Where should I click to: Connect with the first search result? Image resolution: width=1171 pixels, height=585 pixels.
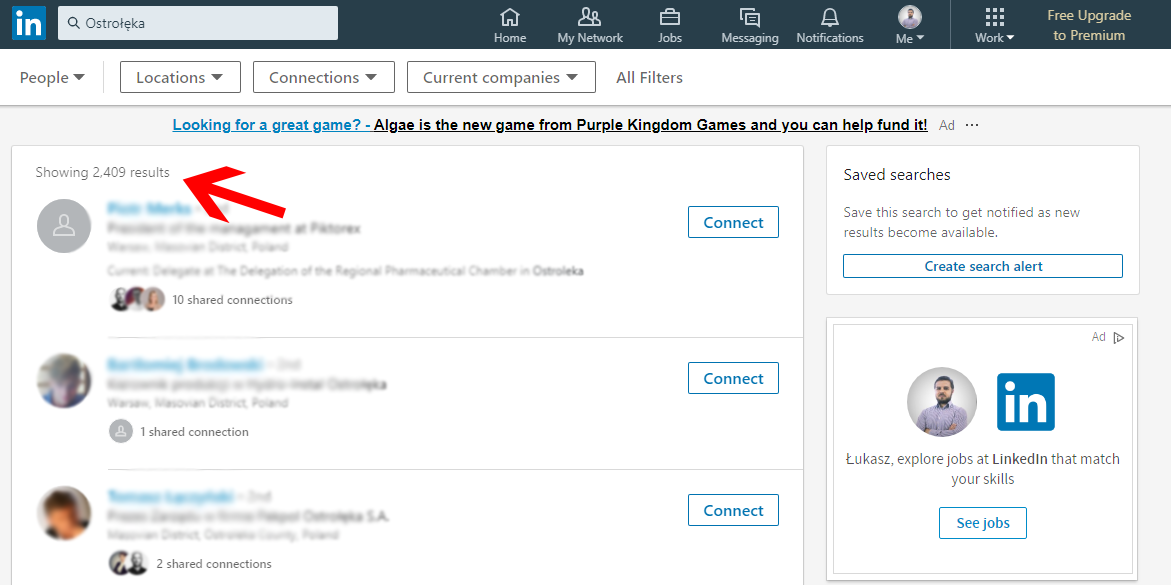[733, 223]
